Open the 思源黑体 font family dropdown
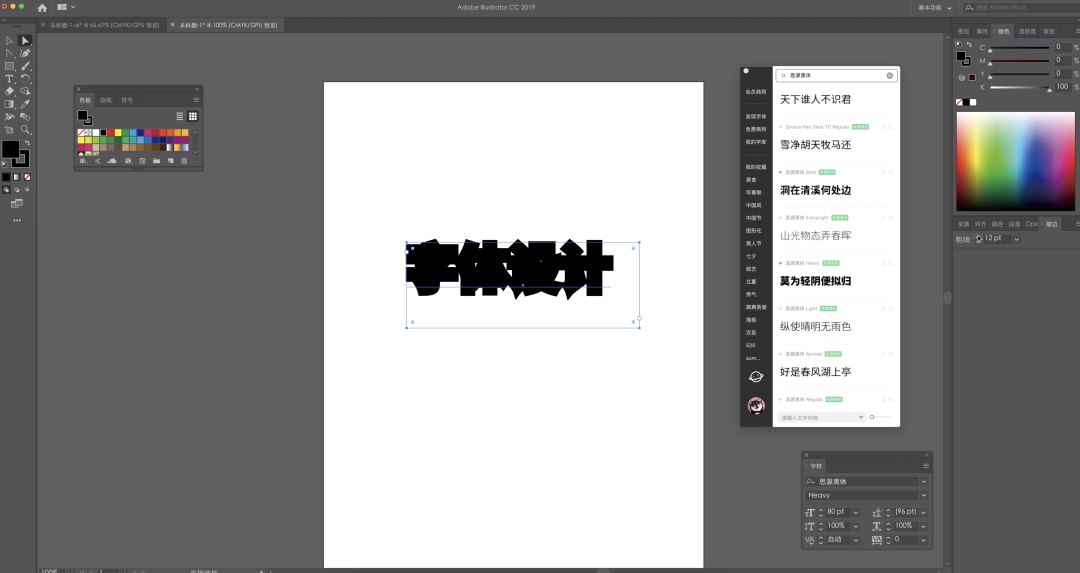 (x=923, y=481)
